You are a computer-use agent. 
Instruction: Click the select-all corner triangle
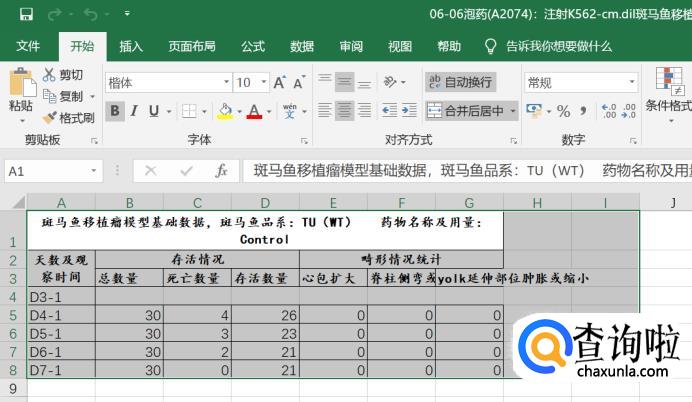[19, 202]
